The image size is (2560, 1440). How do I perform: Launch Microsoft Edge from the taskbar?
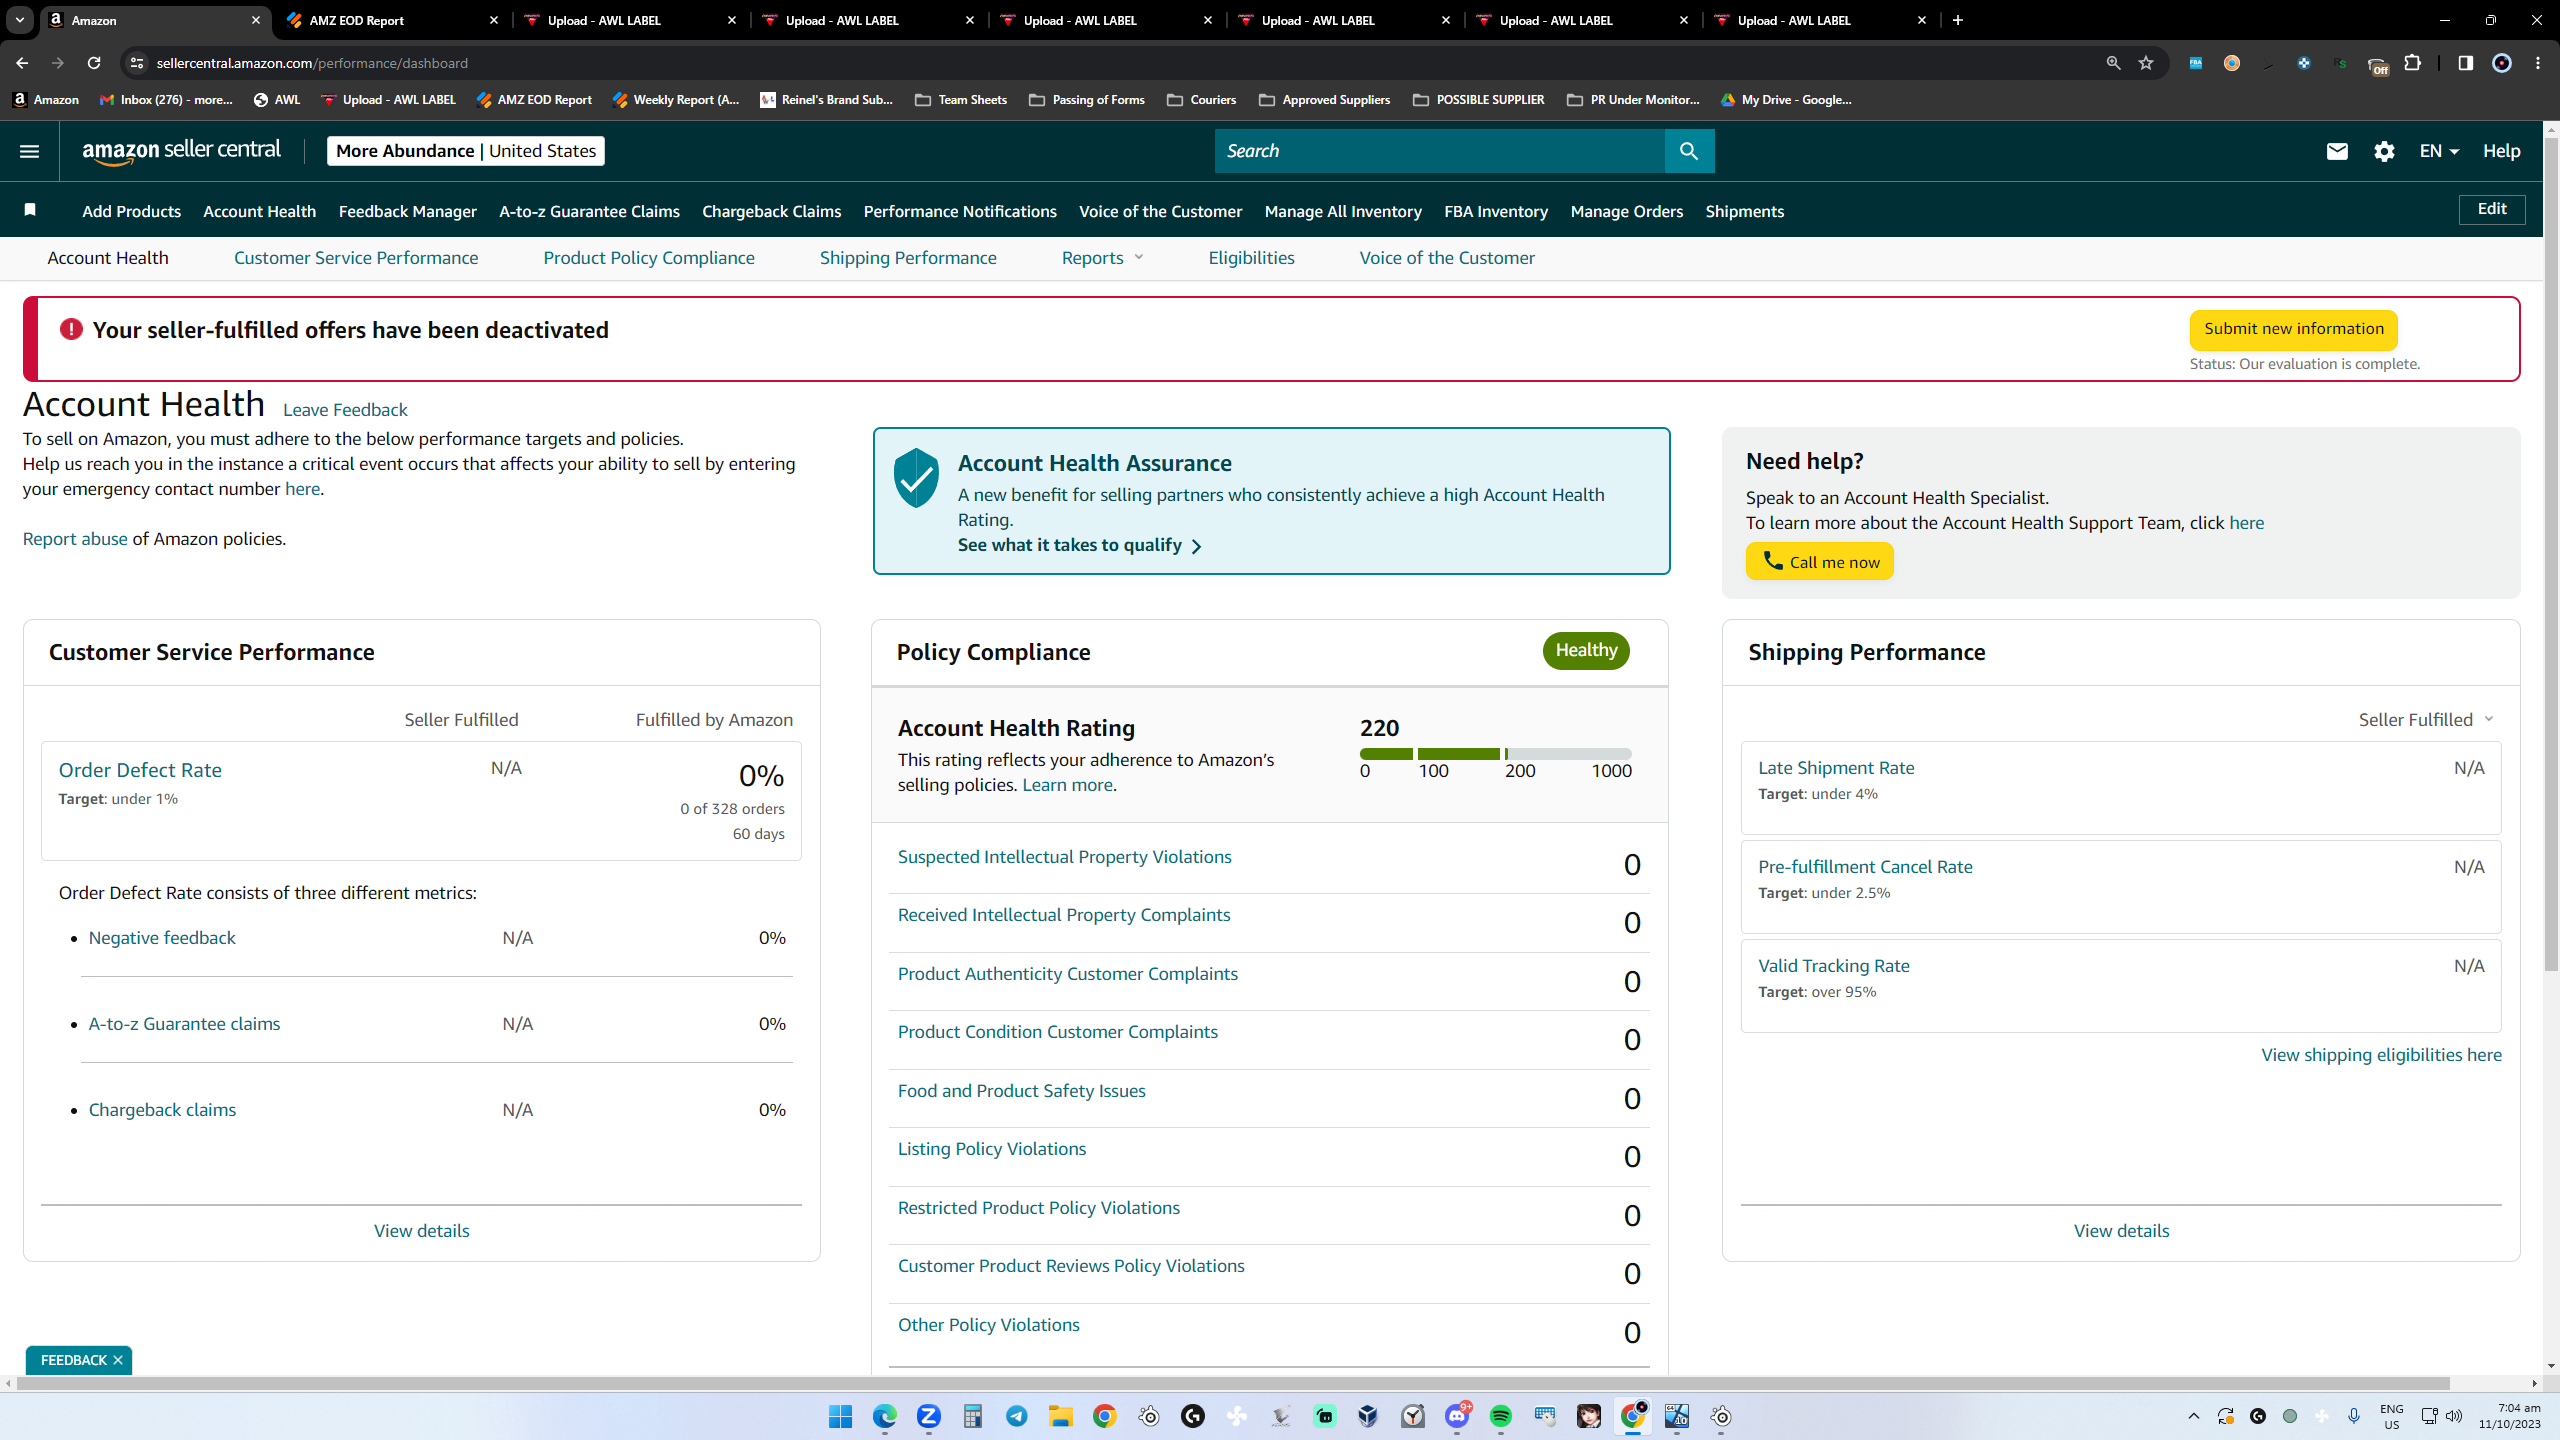point(884,1416)
